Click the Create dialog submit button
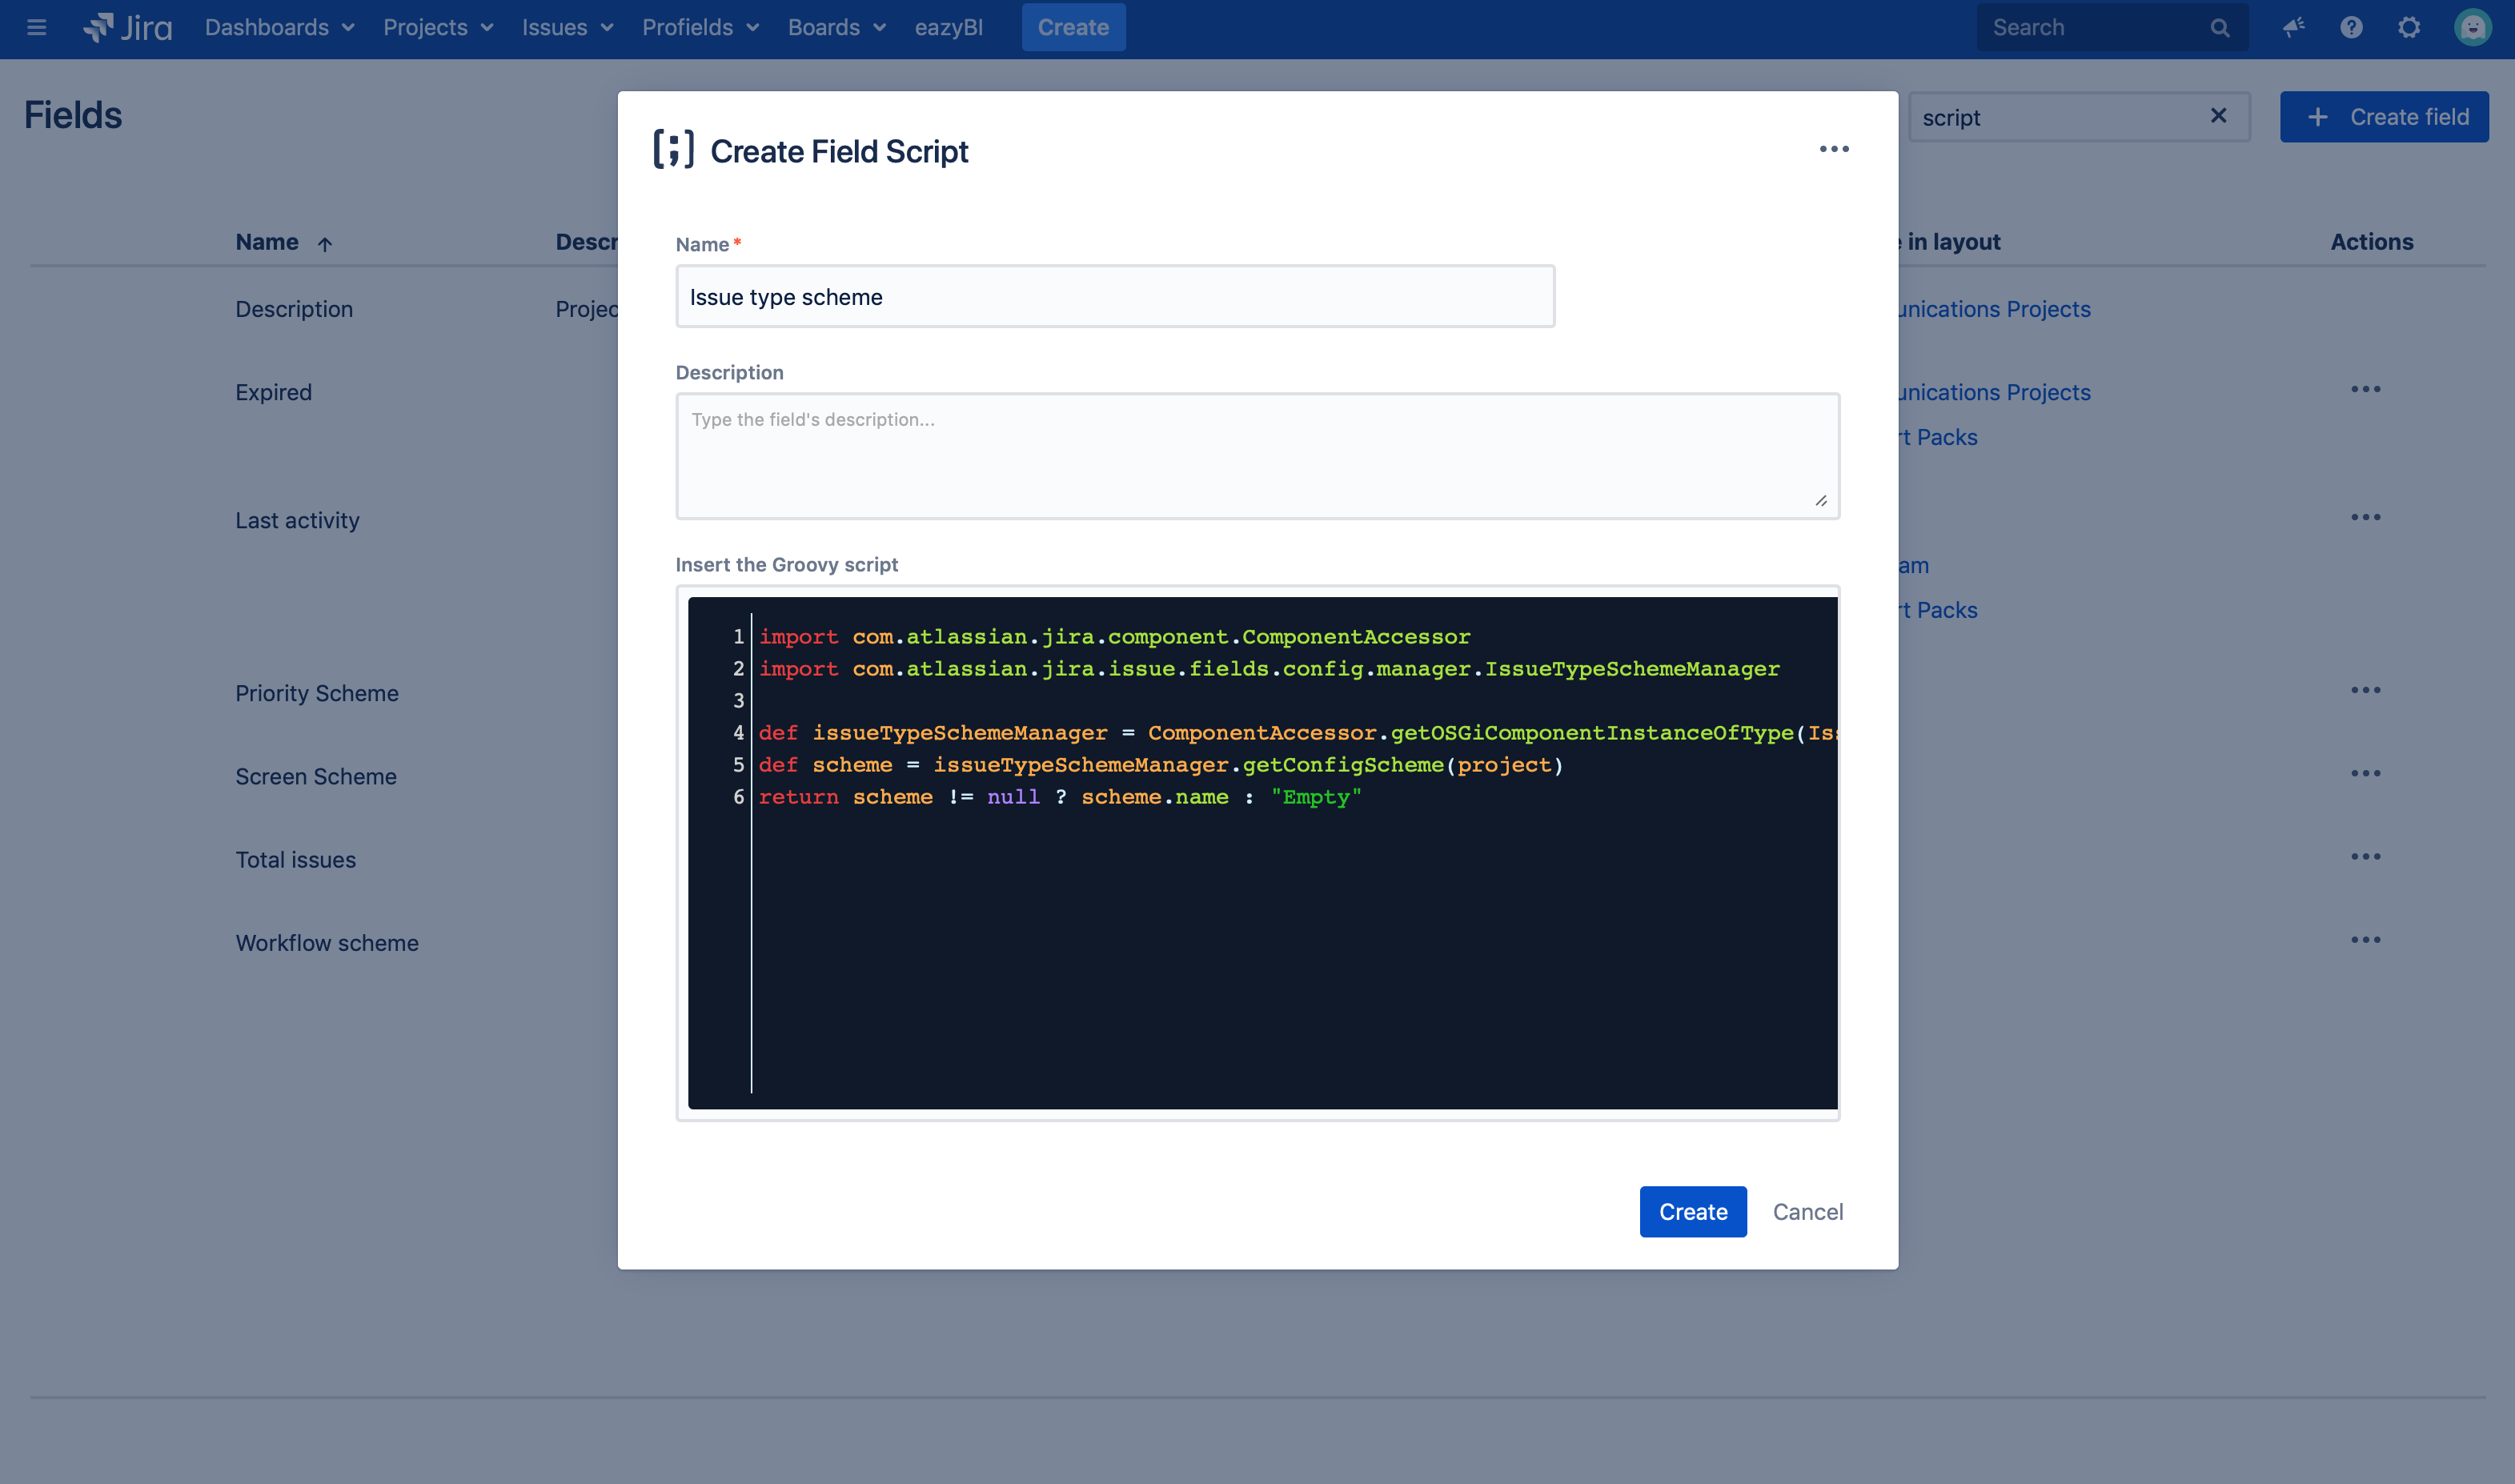 tap(1692, 1212)
